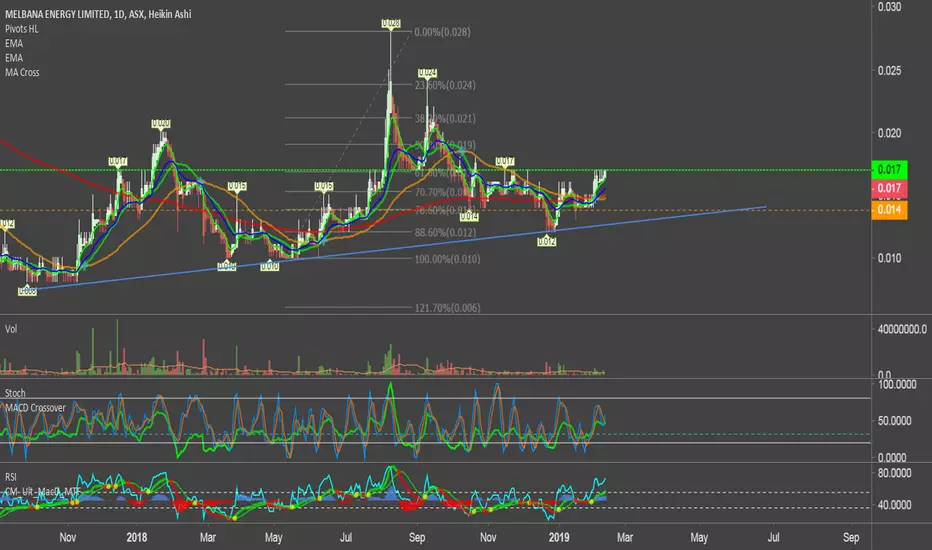Click the 0.014 pivot low label
This screenshot has width=932, height=550.
(469, 216)
